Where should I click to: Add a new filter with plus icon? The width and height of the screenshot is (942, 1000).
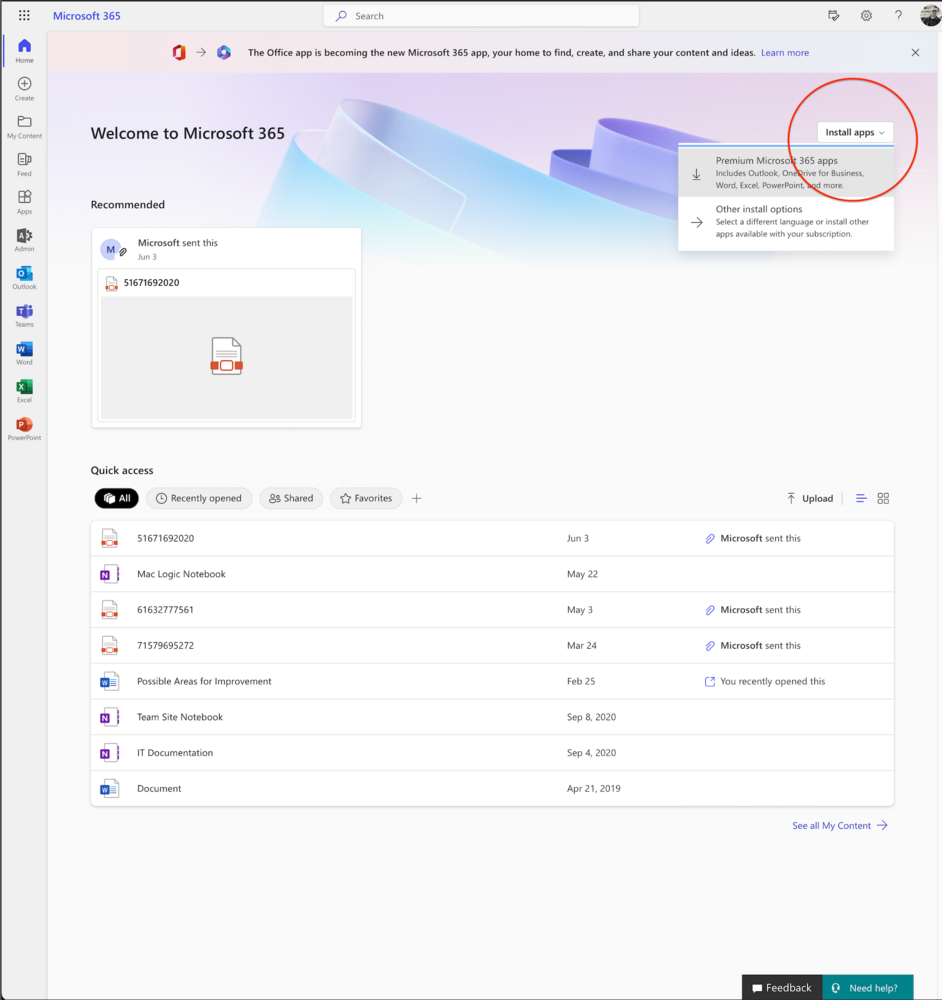tap(417, 498)
